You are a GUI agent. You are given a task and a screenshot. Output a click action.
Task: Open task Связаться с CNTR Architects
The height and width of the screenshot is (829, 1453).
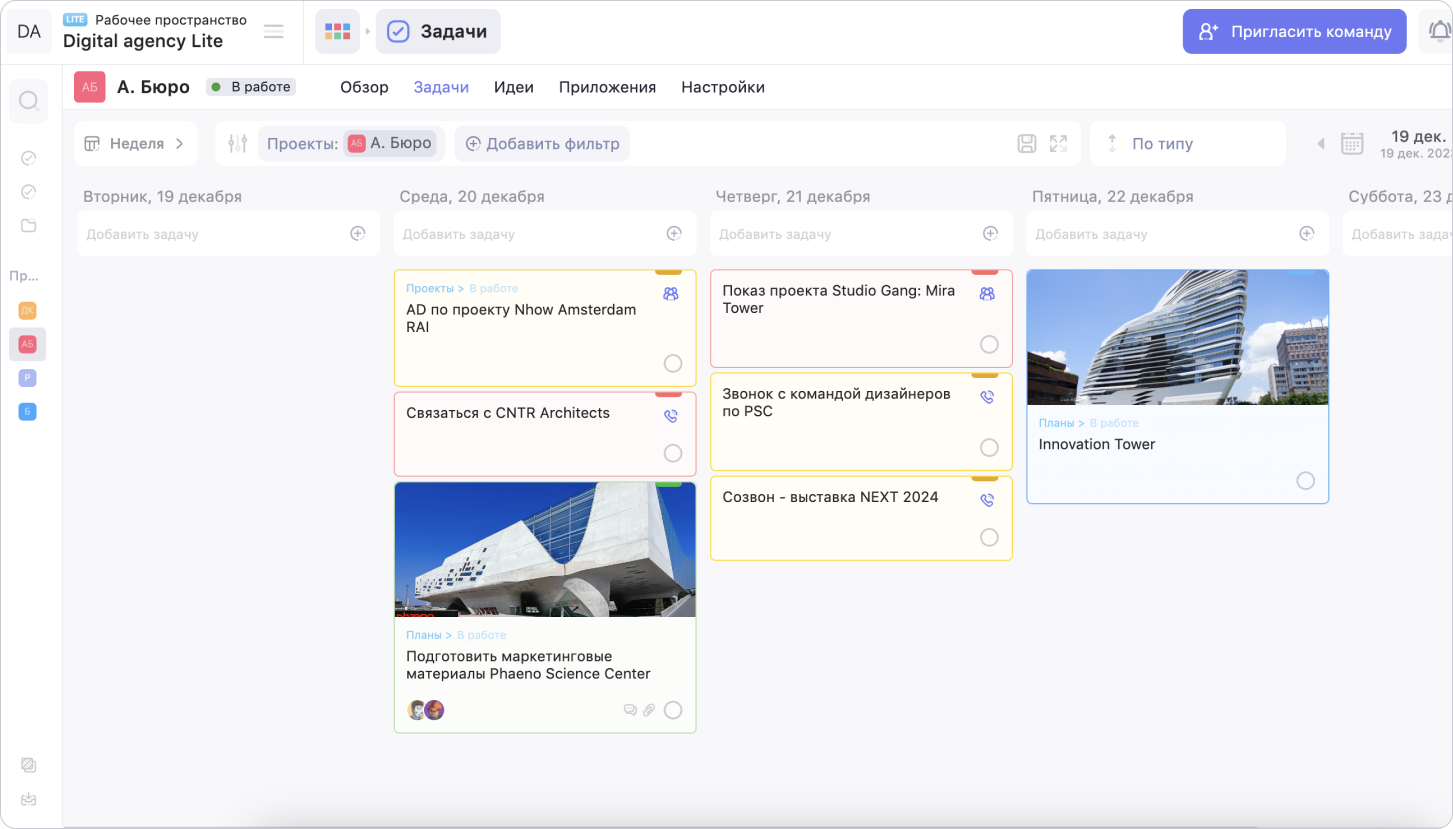(508, 413)
